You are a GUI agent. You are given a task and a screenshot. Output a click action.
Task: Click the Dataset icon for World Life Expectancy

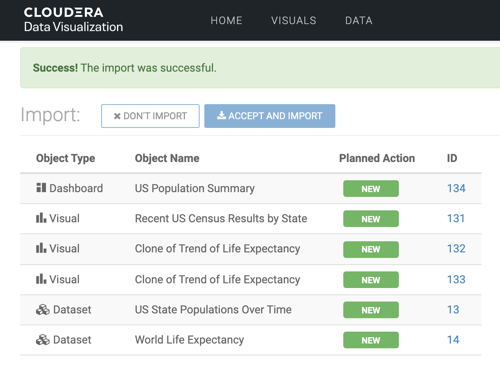(43, 340)
